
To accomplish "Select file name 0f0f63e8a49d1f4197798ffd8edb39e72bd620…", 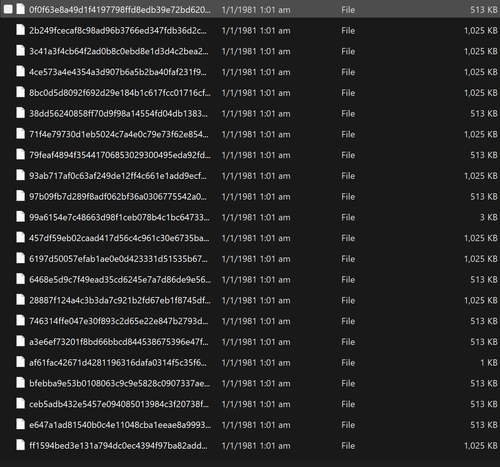I will (x=120, y=10).
